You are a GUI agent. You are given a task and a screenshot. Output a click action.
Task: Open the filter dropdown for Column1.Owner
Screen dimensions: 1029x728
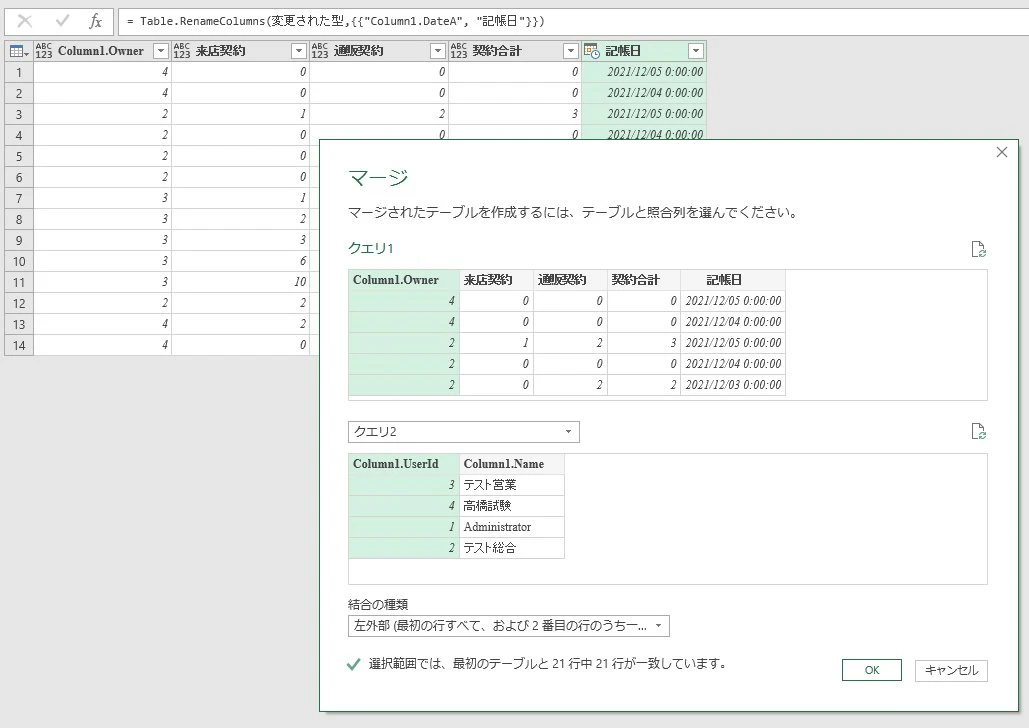[x=161, y=51]
